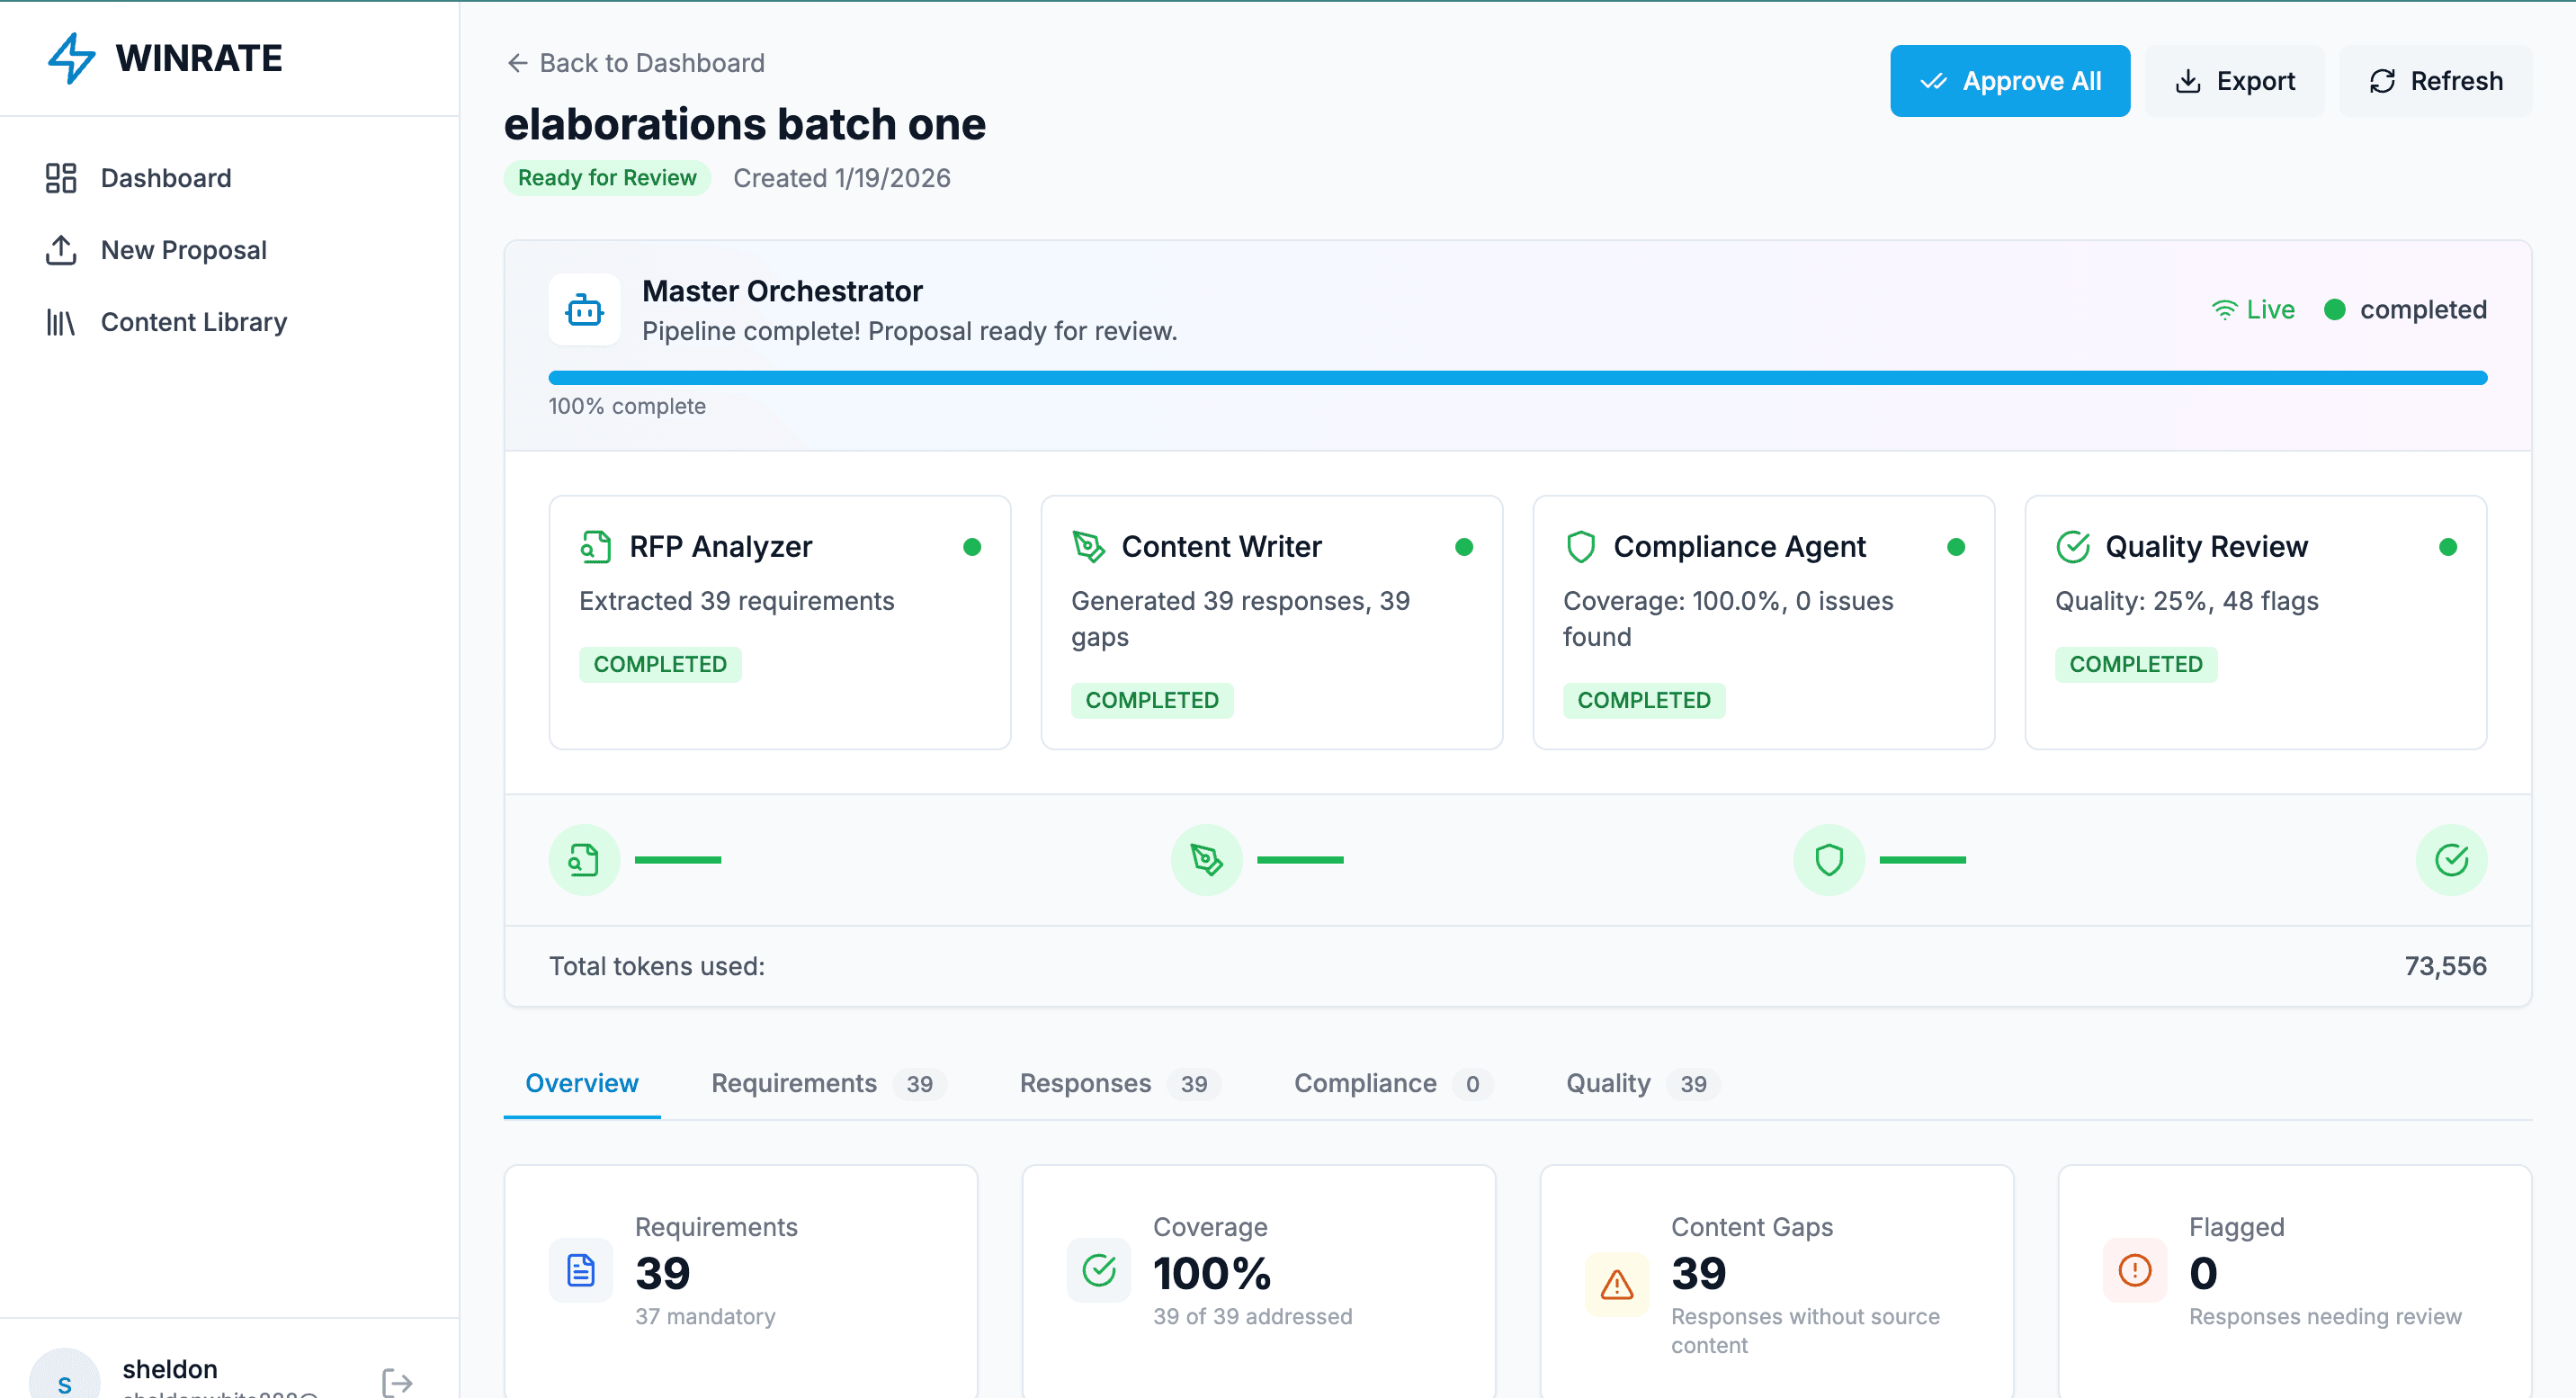Click the Content Writer pen stage circle

click(x=1206, y=860)
